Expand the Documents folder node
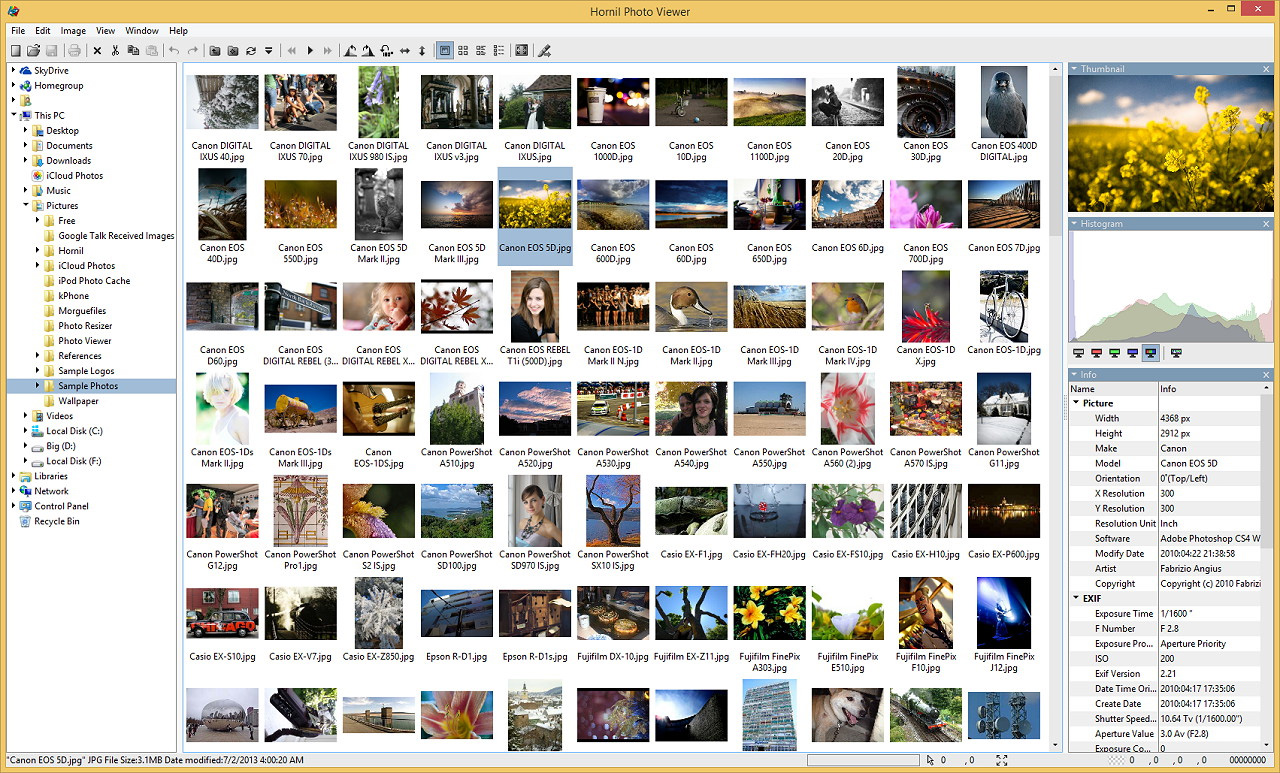Screen dimensions: 1280x773 (x=25, y=146)
